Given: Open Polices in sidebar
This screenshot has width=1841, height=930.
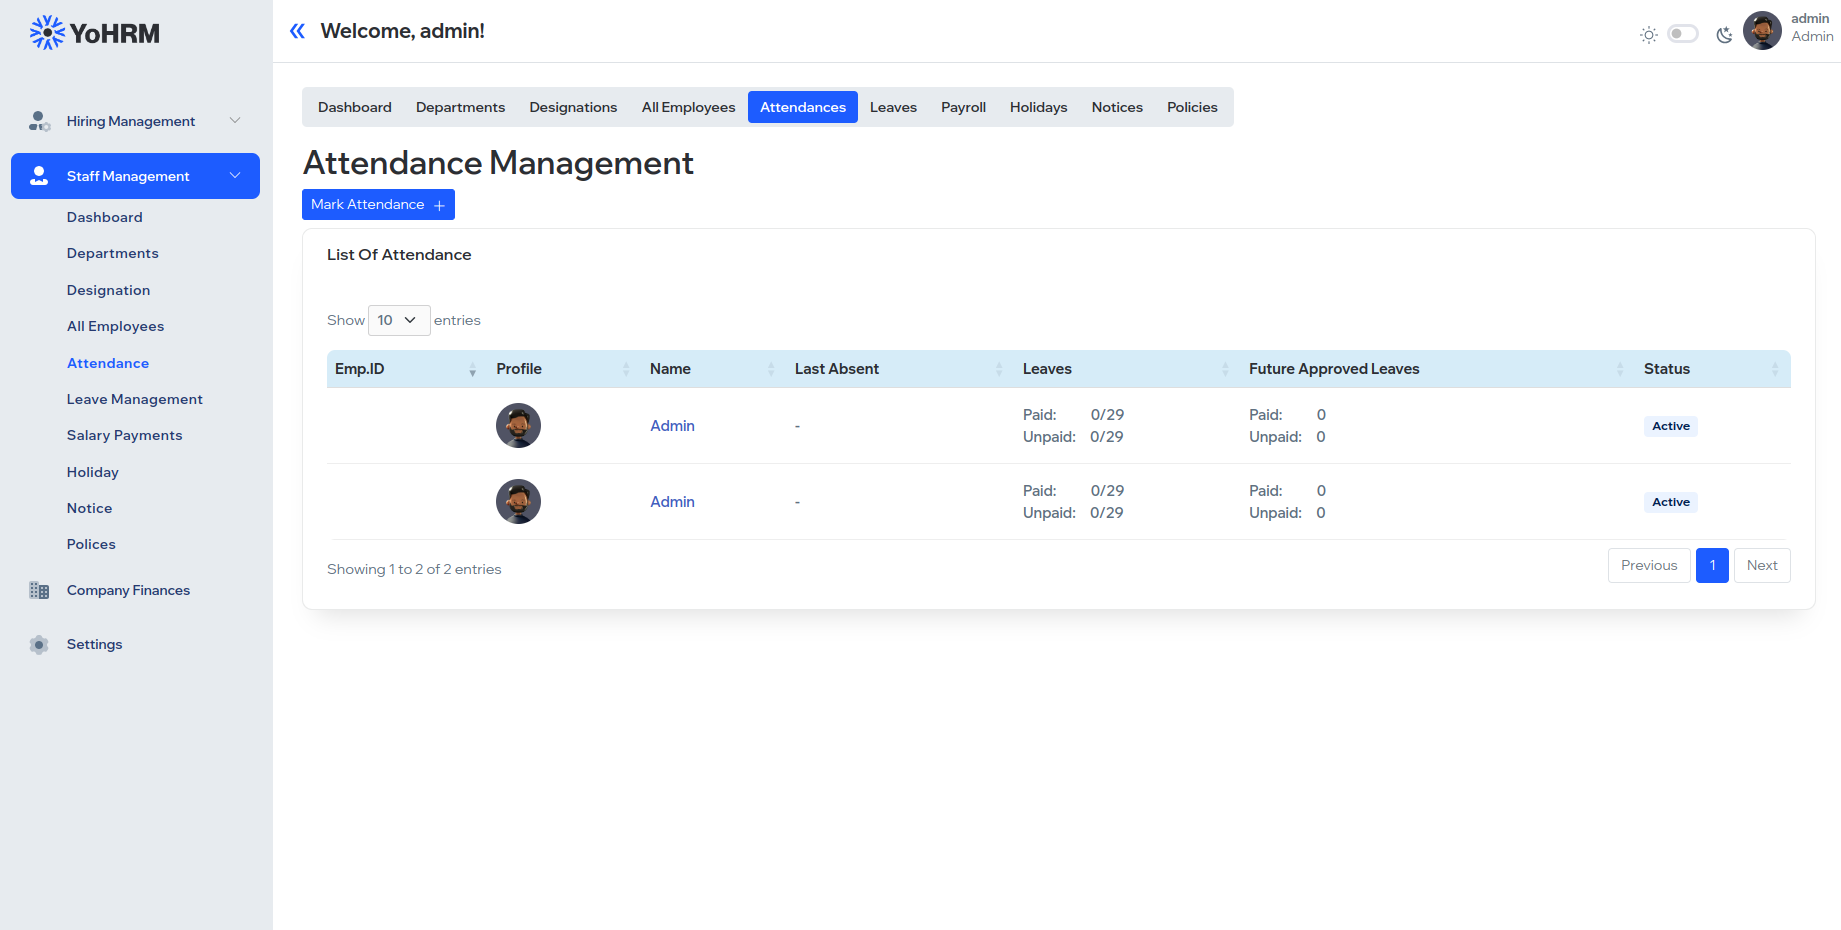Looking at the screenshot, I should tap(92, 544).
